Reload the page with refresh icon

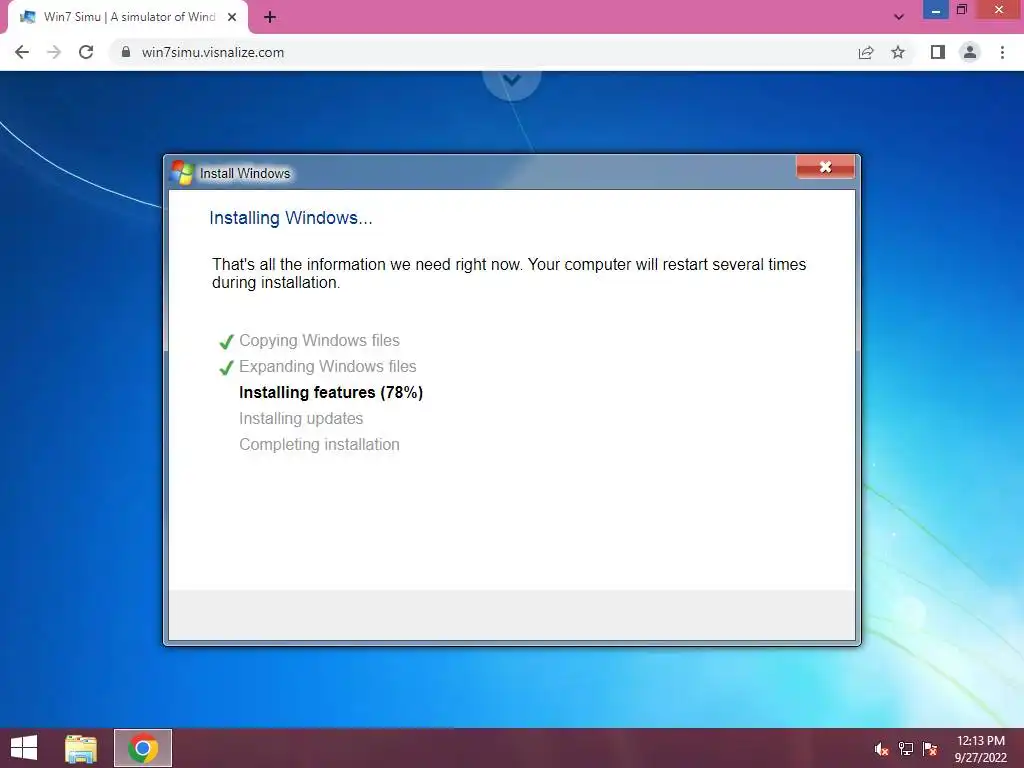click(x=86, y=52)
